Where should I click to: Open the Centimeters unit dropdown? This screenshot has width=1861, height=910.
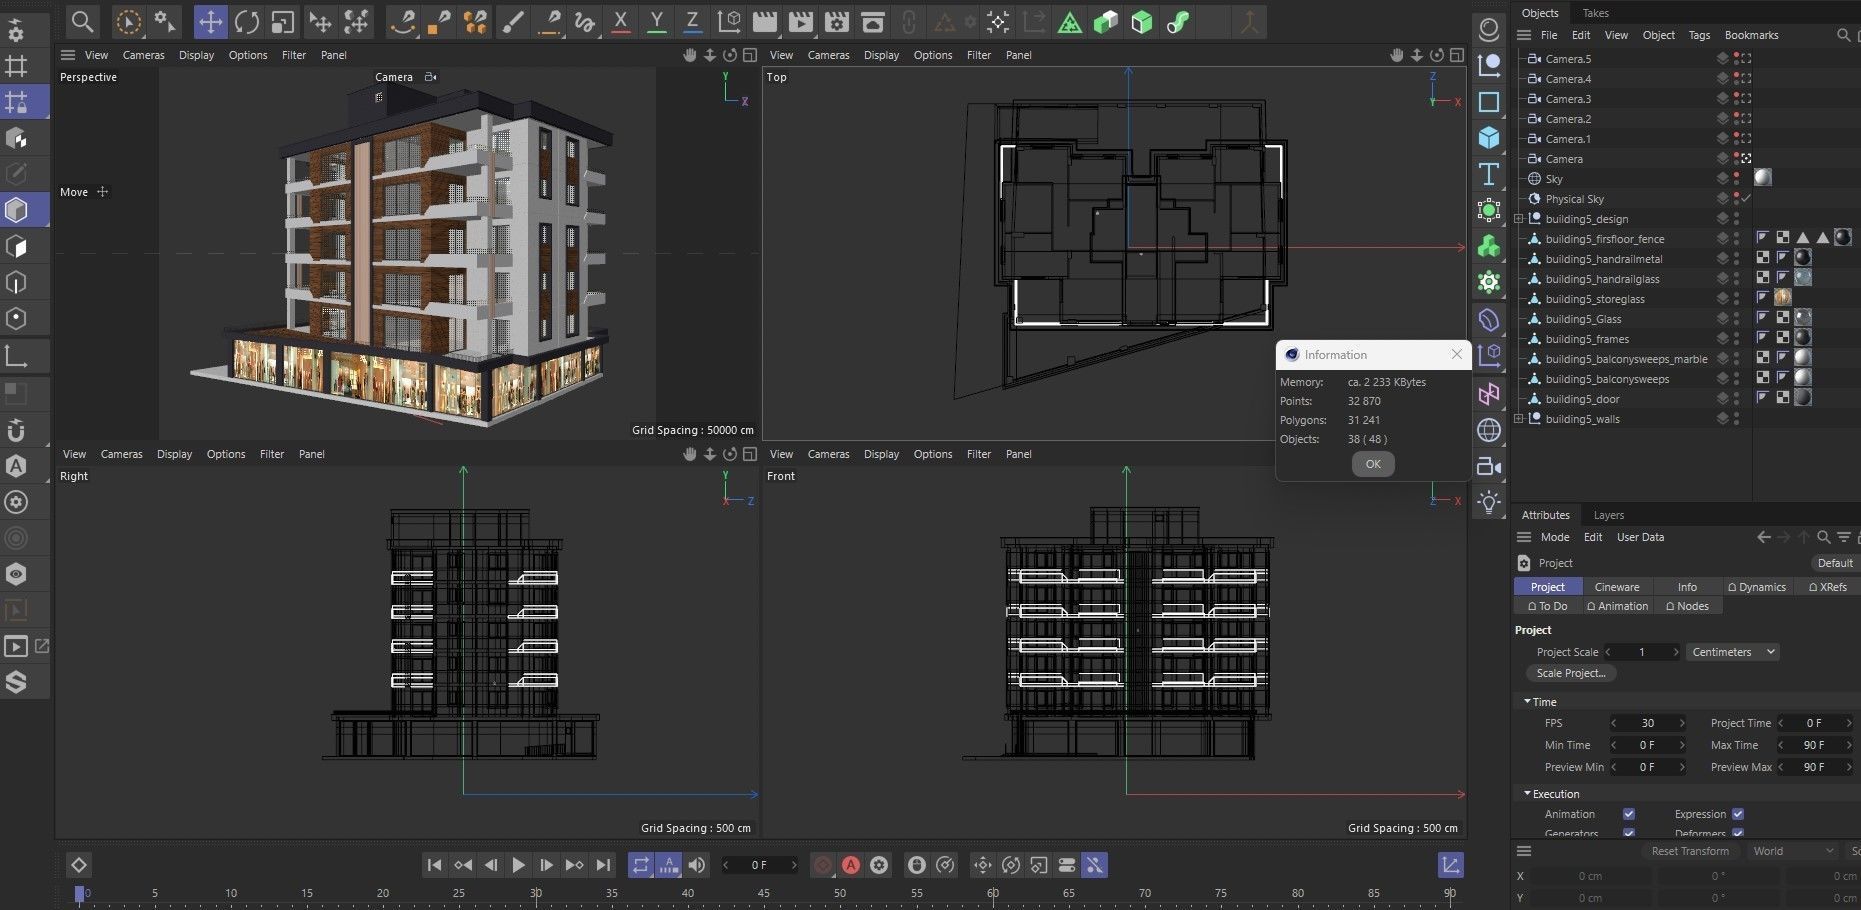point(1733,652)
